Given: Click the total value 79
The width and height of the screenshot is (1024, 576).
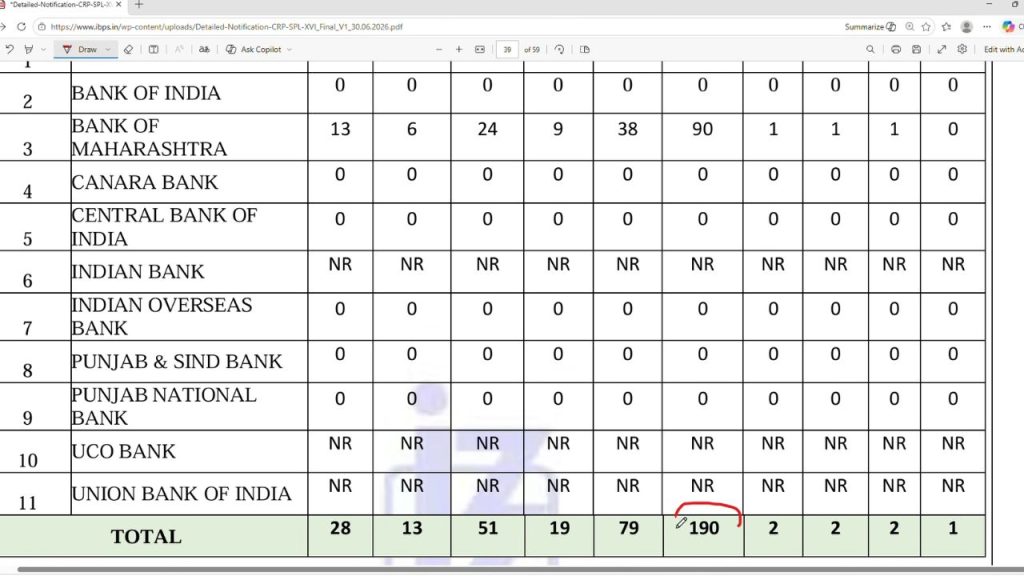Looking at the screenshot, I should pyautogui.click(x=628, y=528).
